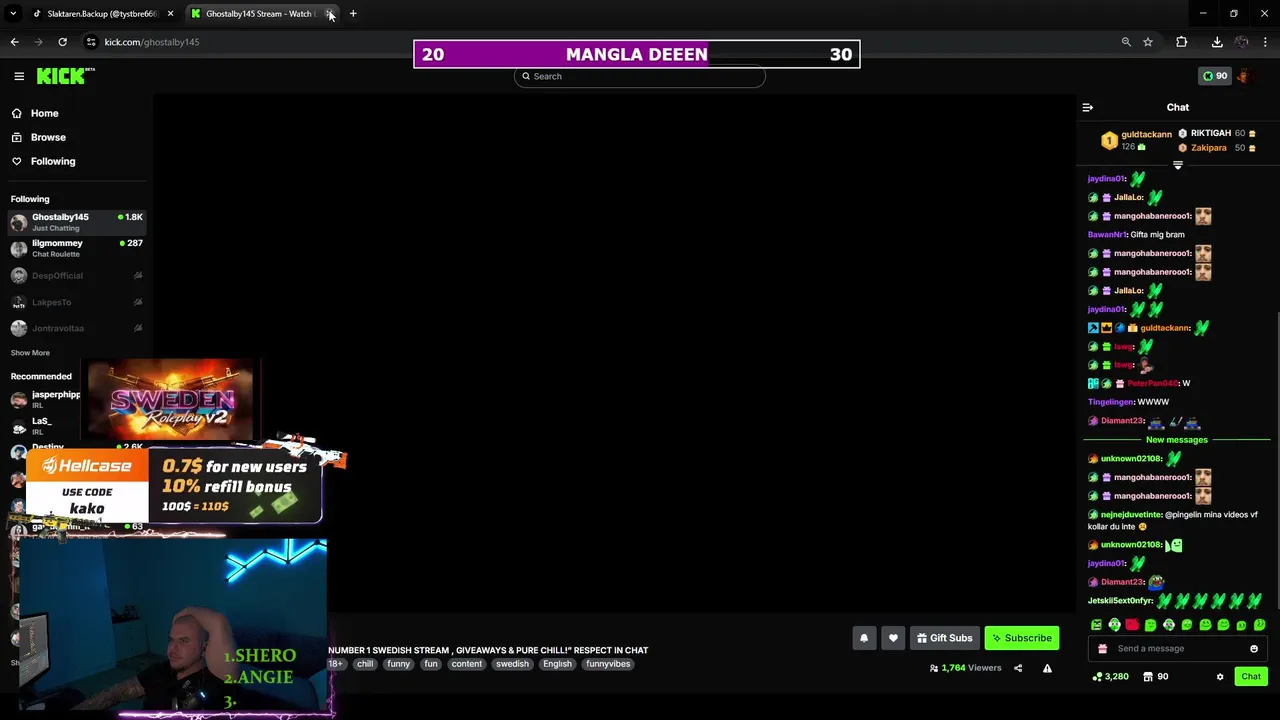This screenshot has height=720, width=1280.
Task: Focus the Kick search field
Action: [x=640, y=76]
